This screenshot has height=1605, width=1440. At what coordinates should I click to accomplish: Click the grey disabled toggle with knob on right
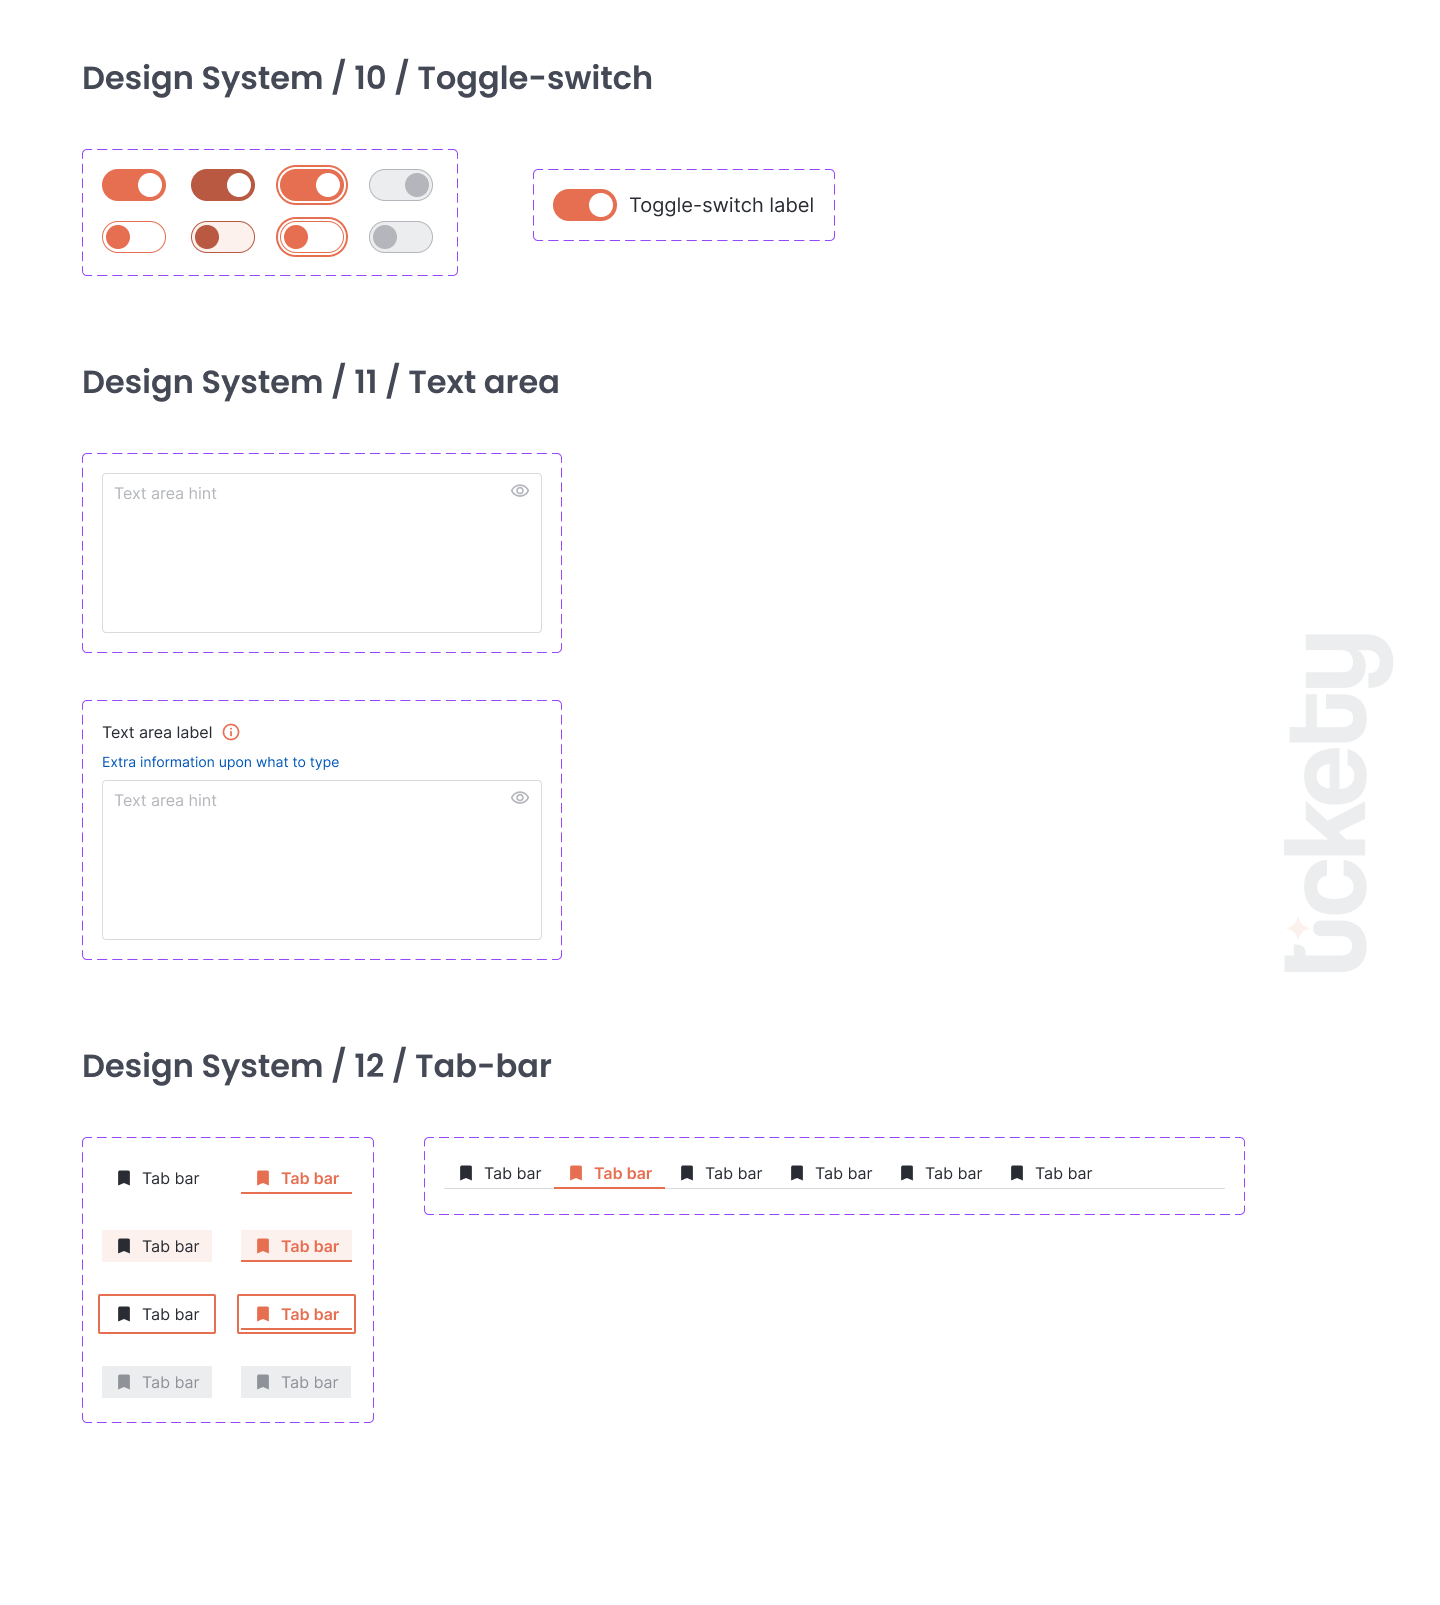point(401,185)
